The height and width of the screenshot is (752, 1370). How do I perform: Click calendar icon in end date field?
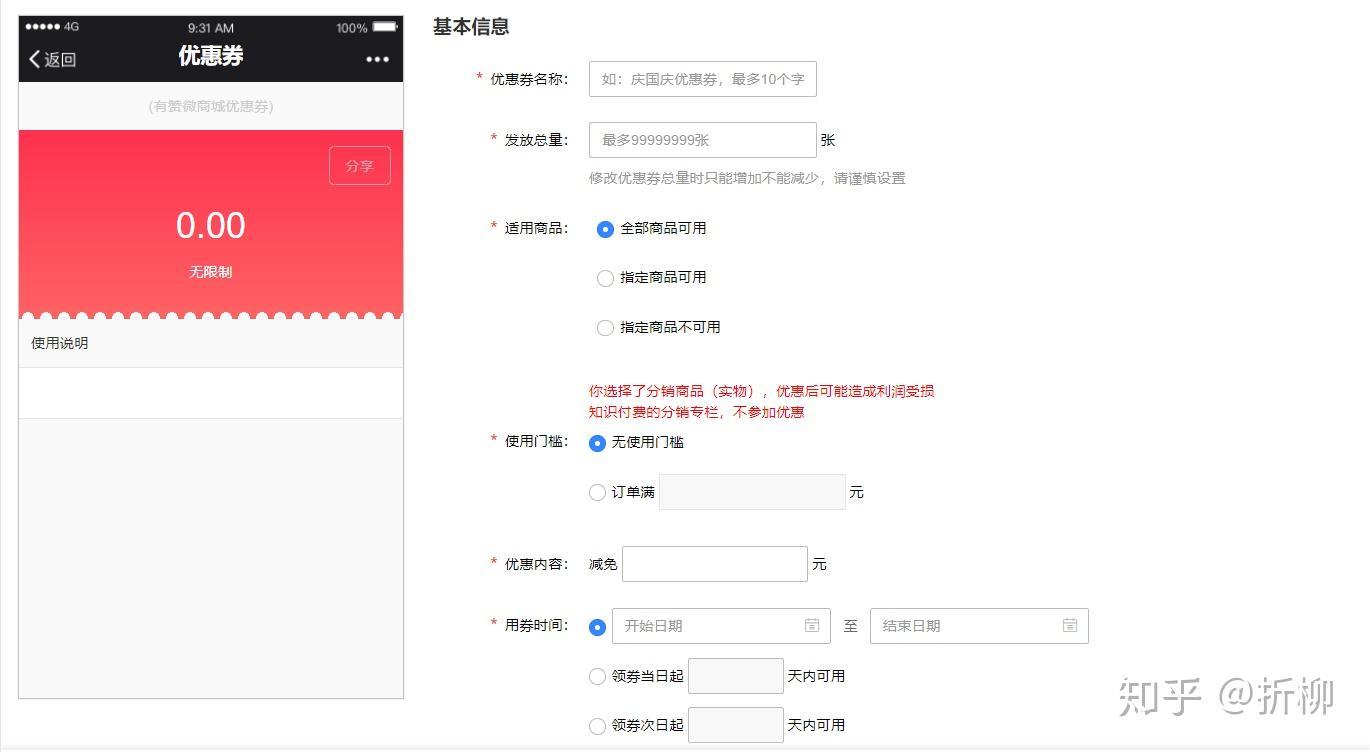coord(1070,625)
